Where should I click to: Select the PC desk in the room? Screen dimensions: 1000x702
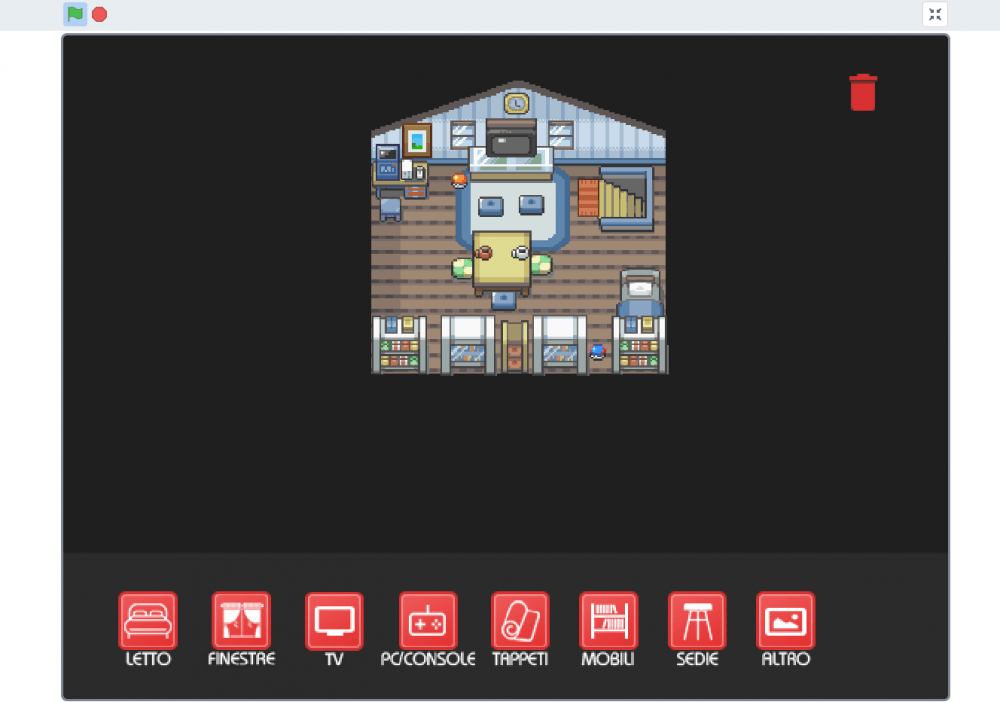pos(400,171)
